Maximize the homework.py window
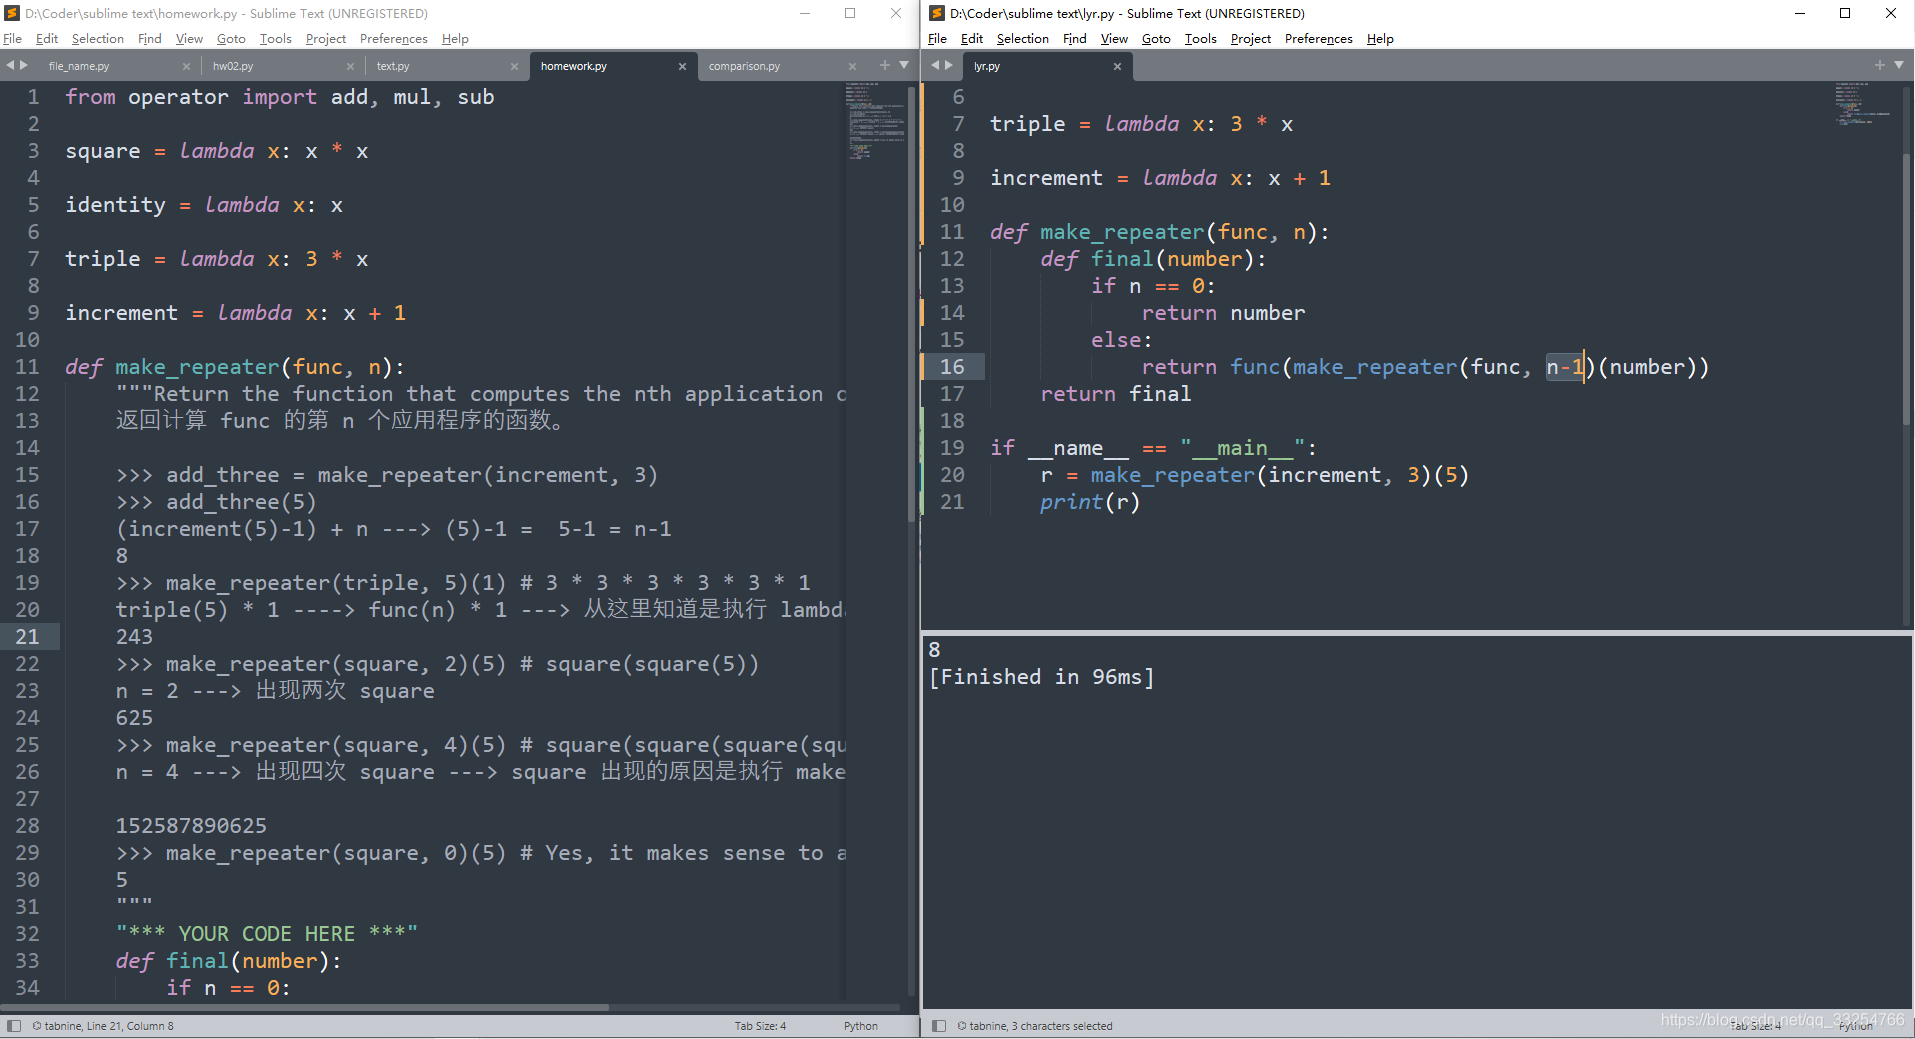Image resolution: width=1915 pixels, height=1039 pixels. pyautogui.click(x=850, y=13)
